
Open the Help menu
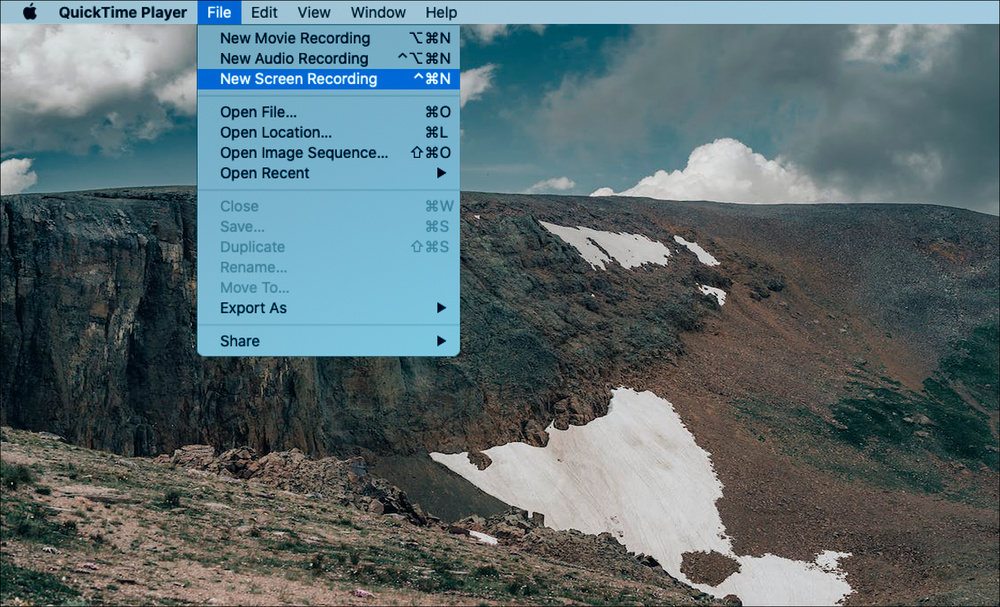(441, 12)
